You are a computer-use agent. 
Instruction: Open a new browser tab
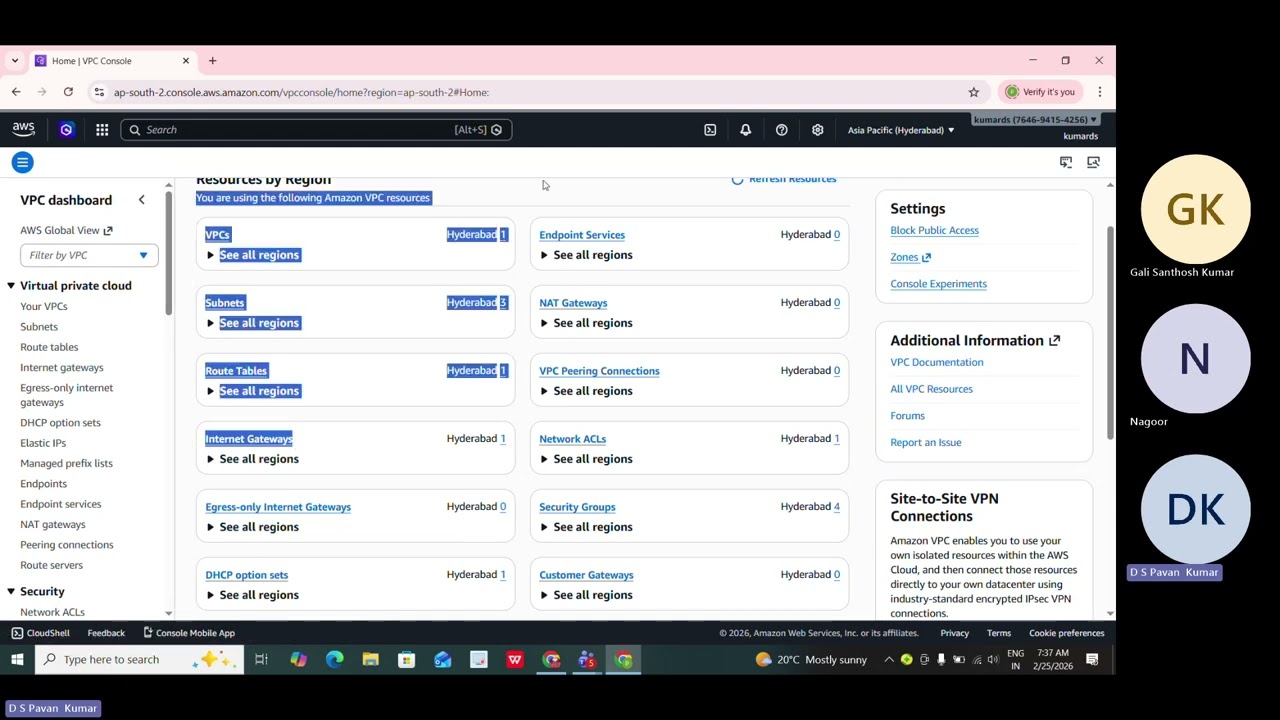point(212,61)
